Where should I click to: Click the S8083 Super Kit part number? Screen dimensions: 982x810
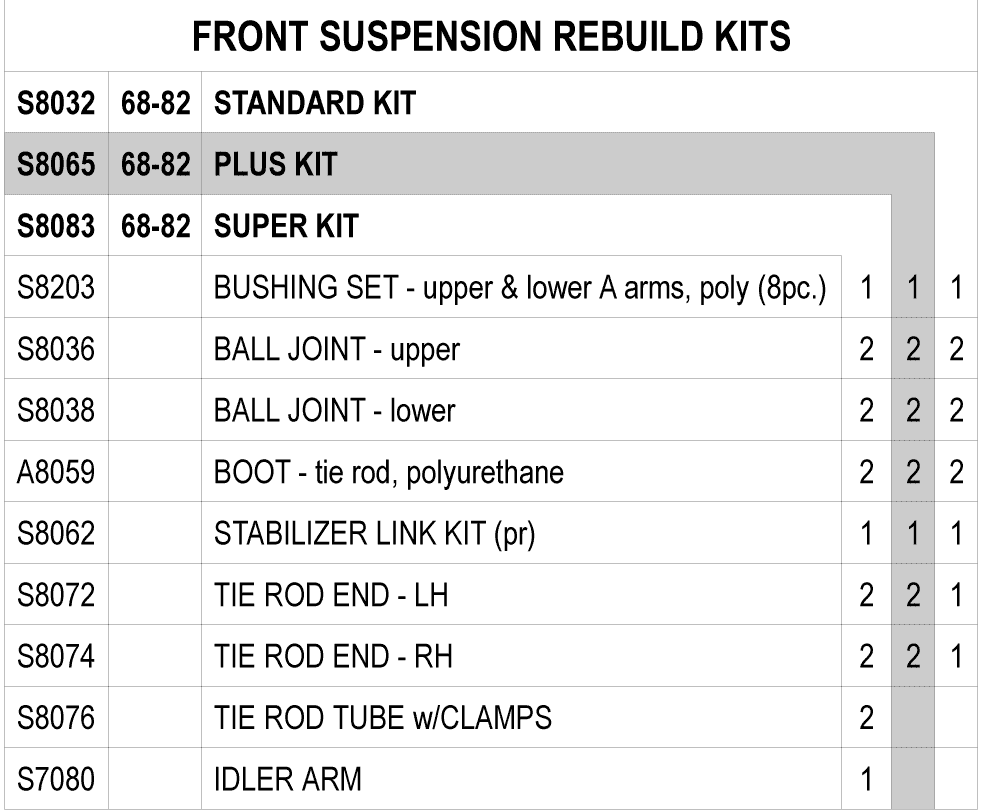(56, 226)
